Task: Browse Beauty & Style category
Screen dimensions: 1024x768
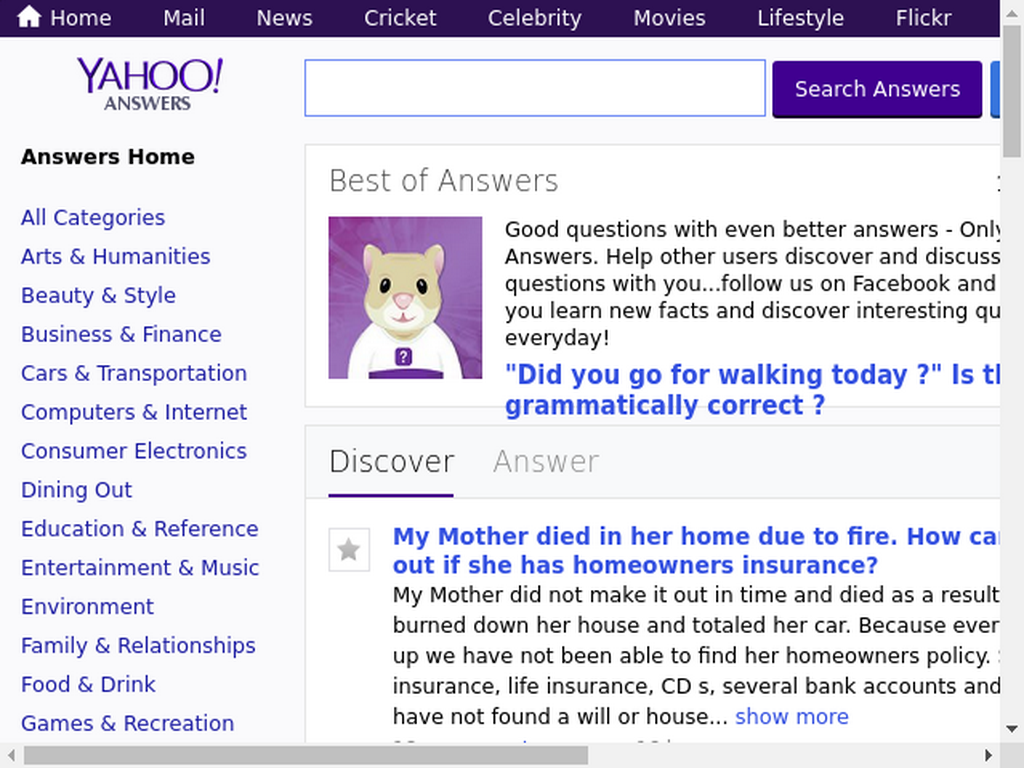Action: [x=98, y=295]
